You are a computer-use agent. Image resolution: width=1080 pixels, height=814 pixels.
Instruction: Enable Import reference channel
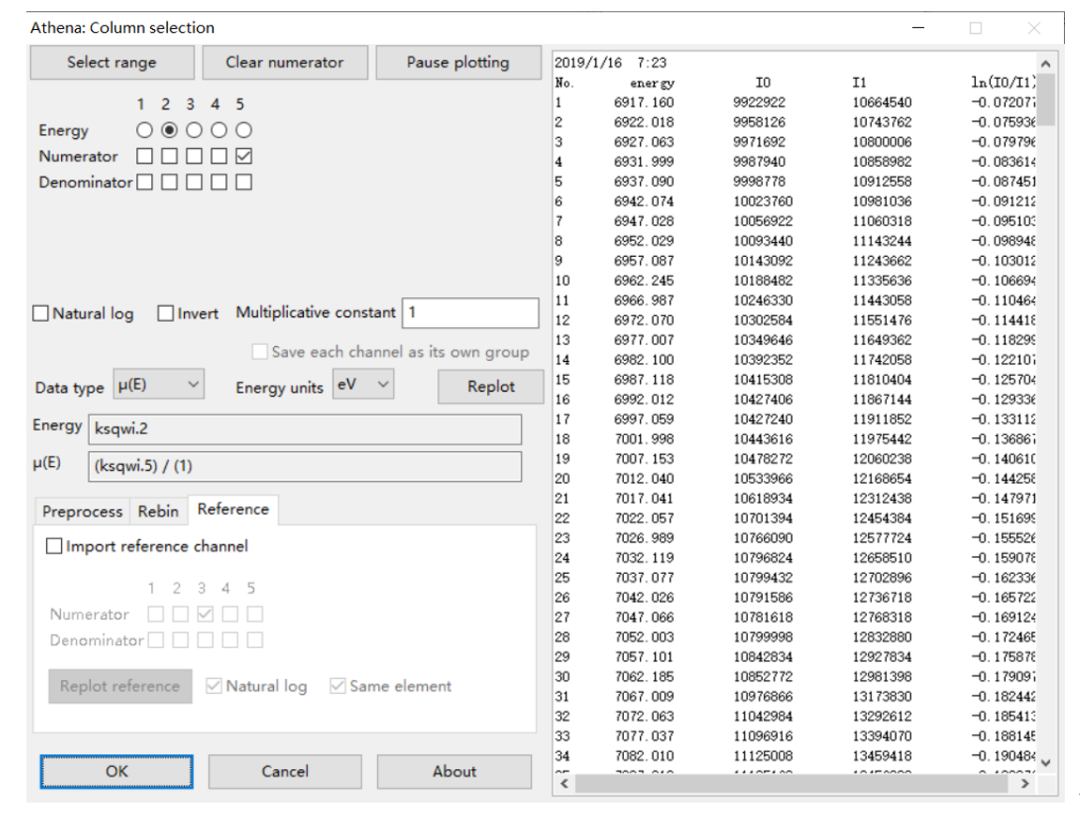[x=56, y=546]
